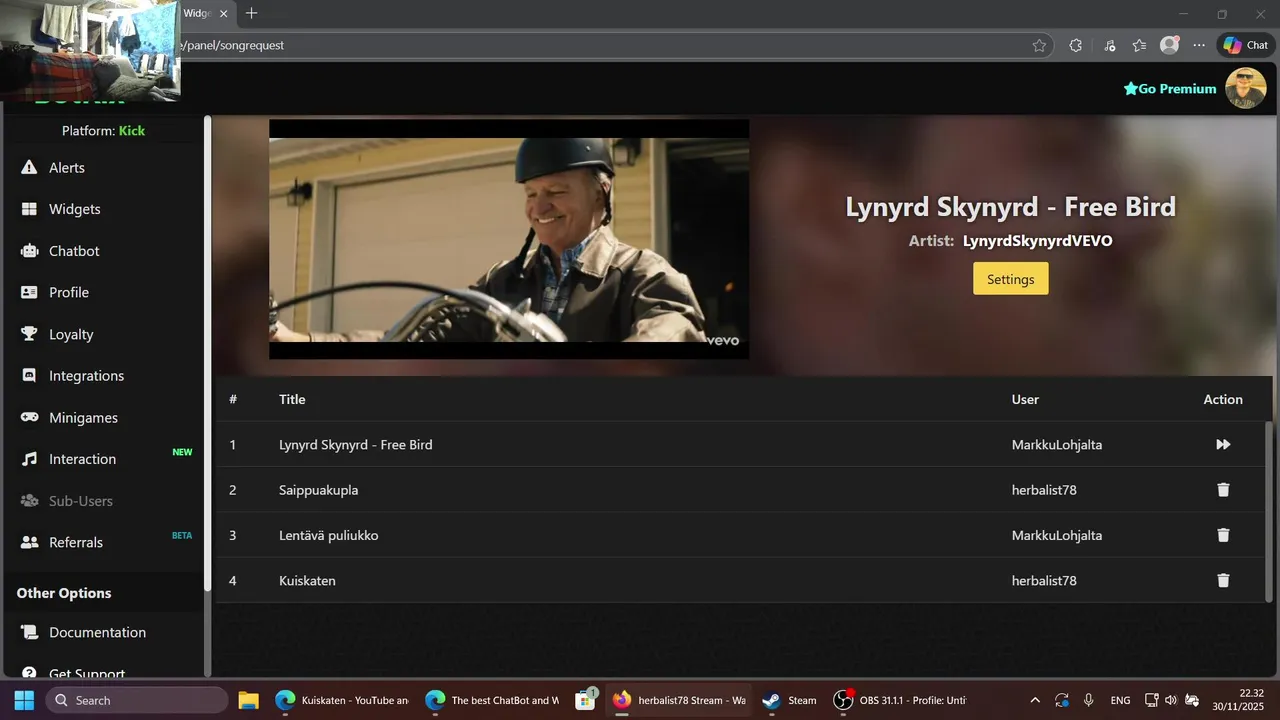Click the ENG language indicator
This screenshot has height=720, width=1280.
1121,700
